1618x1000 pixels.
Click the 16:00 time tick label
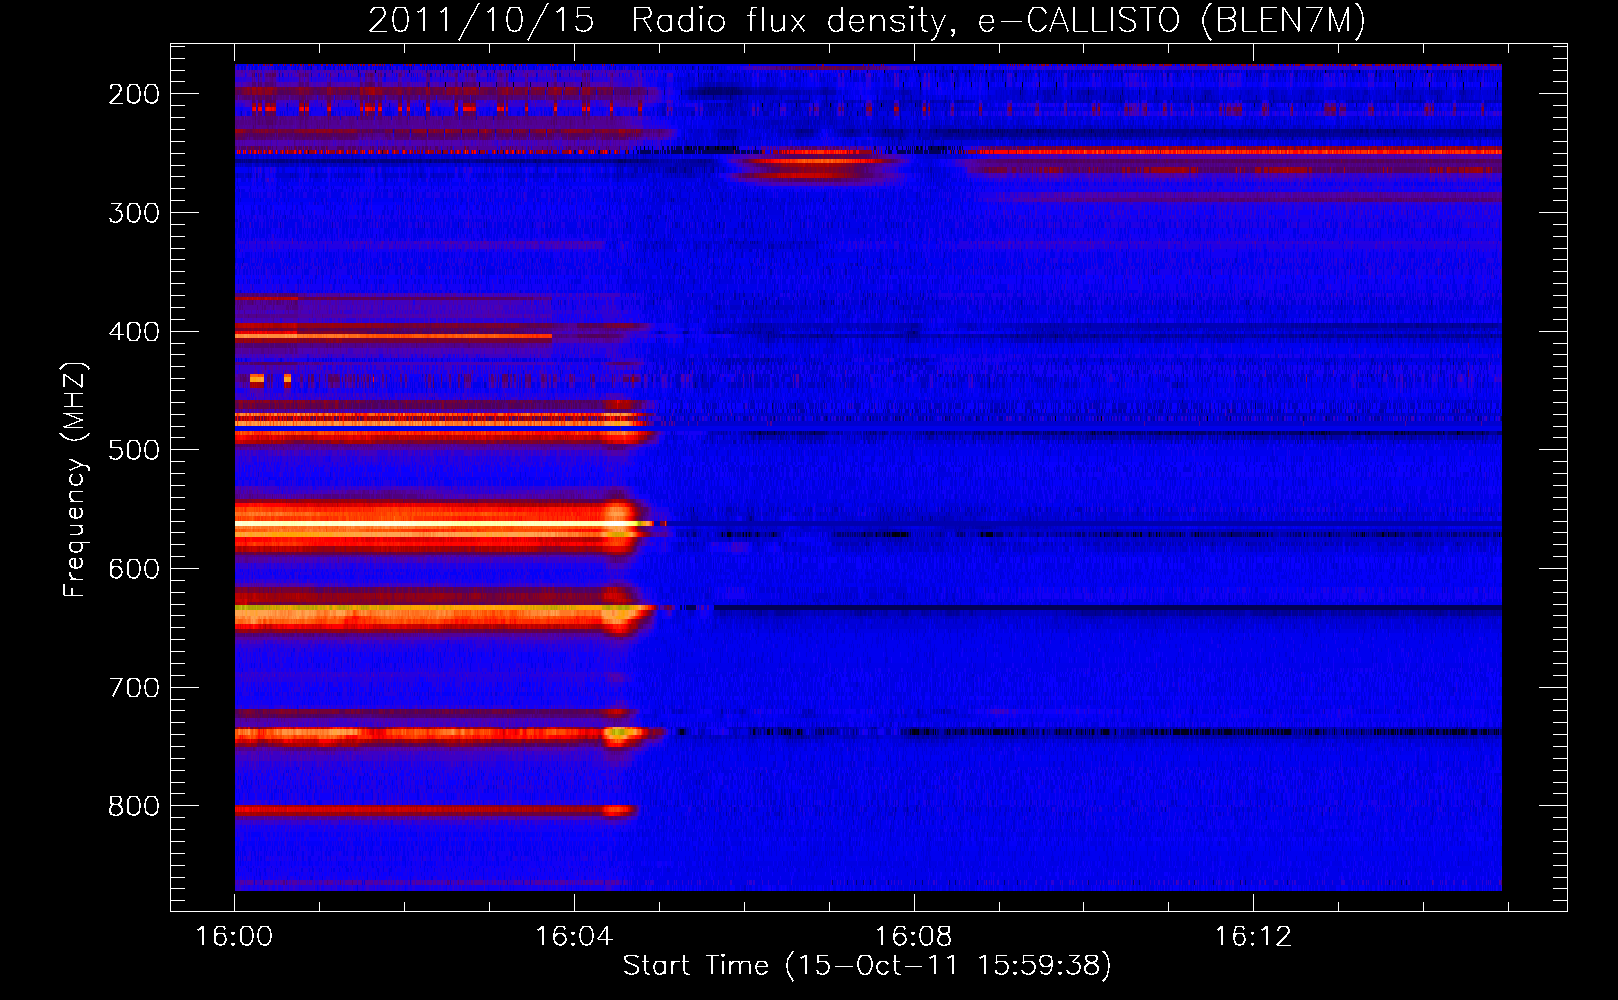pos(234,937)
